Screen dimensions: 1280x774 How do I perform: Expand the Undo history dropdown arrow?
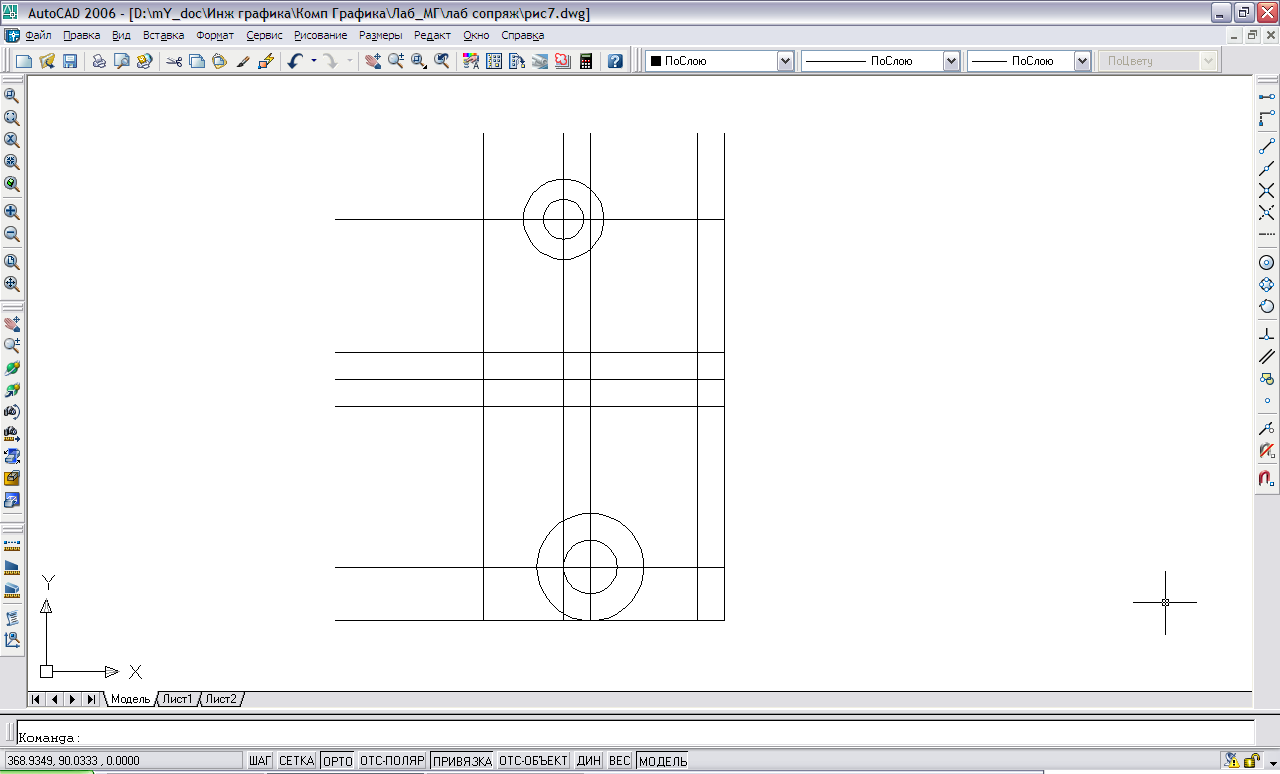click(314, 61)
